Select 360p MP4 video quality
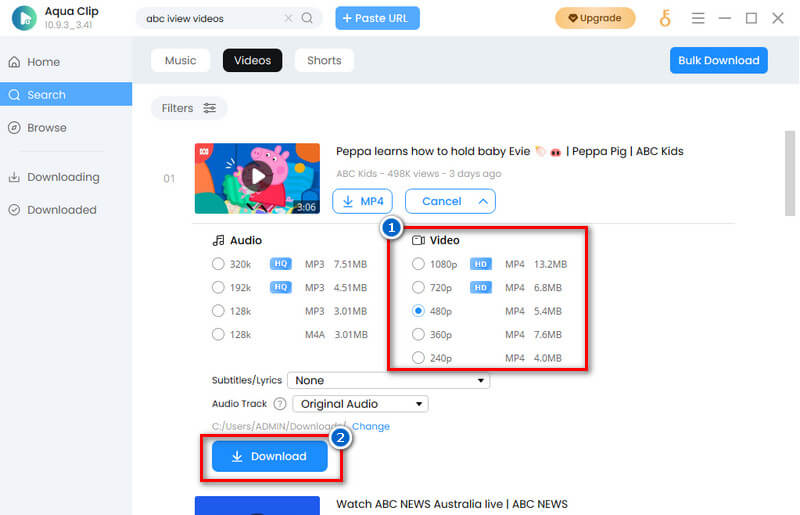This screenshot has width=800, height=515. (418, 334)
